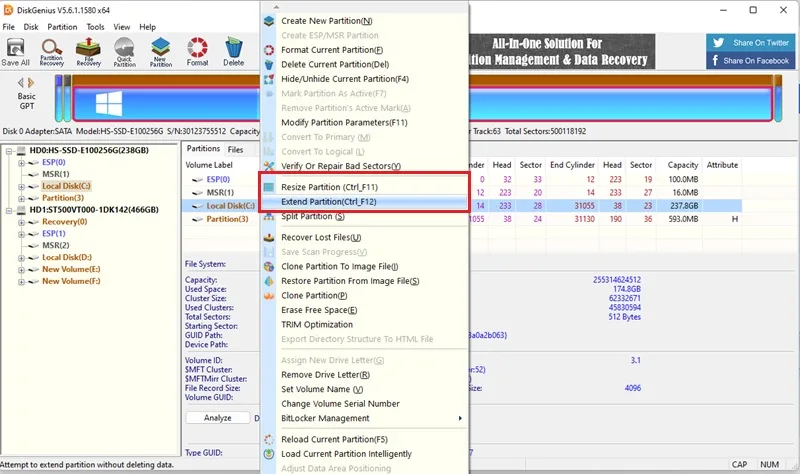Click the Save All toolbar icon
The height and width of the screenshot is (474, 800).
(x=15, y=52)
